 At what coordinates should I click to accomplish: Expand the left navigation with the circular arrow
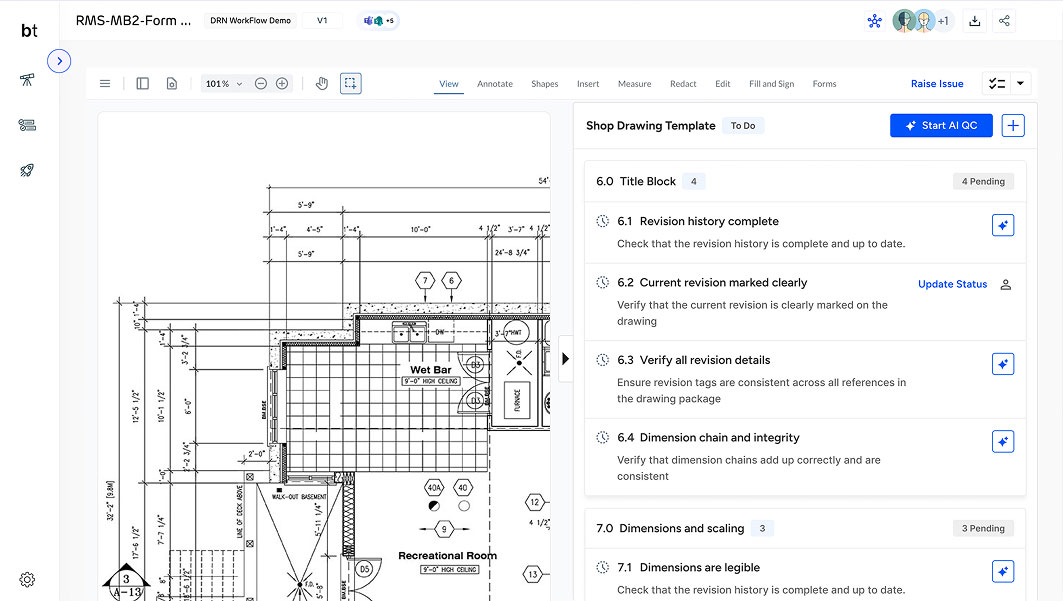click(x=59, y=60)
